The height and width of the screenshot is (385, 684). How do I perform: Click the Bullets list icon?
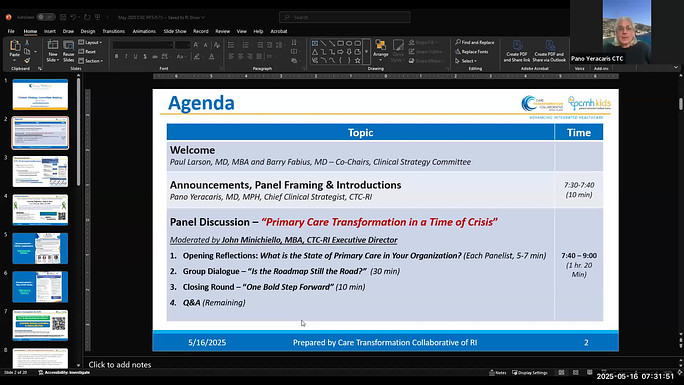231,45
